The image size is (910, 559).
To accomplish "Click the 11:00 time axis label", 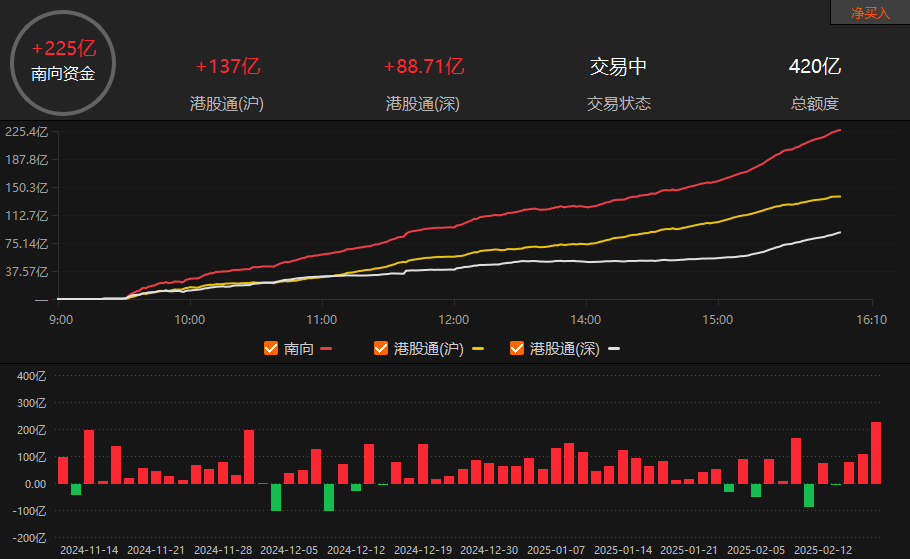I will [x=322, y=320].
